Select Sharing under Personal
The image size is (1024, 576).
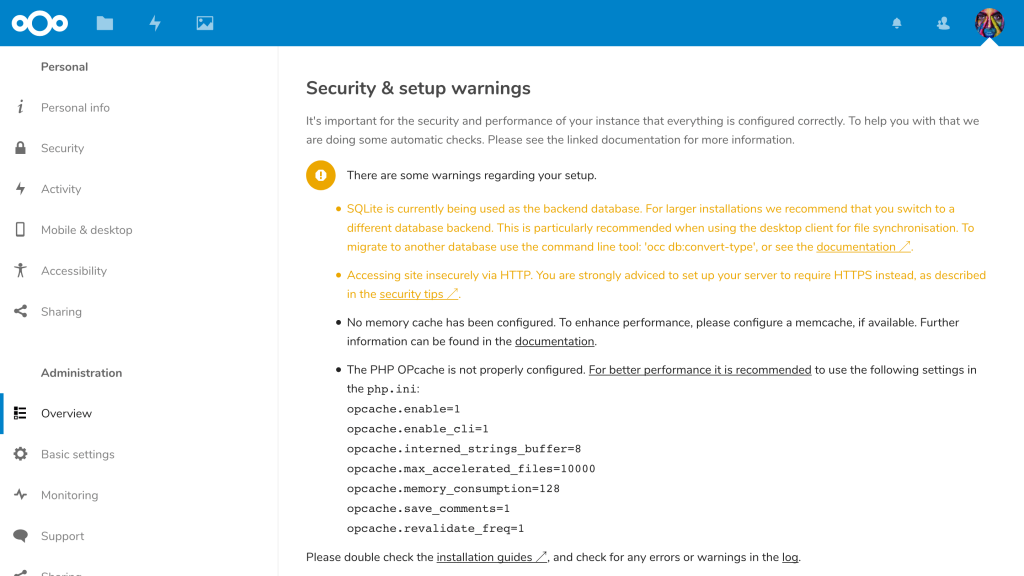click(x=61, y=312)
